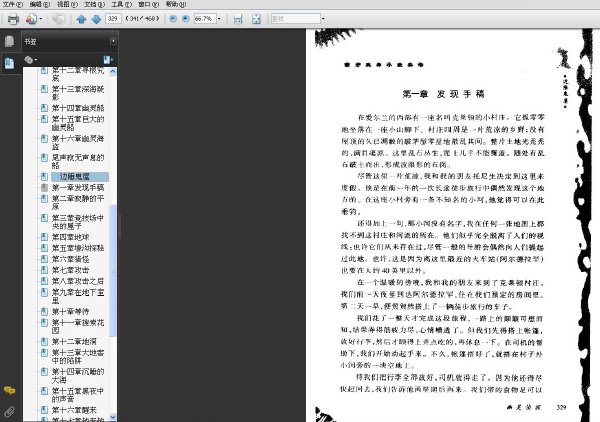Go to previous page with up arrow
Viewport: 600px width, 422px height.
click(81, 19)
